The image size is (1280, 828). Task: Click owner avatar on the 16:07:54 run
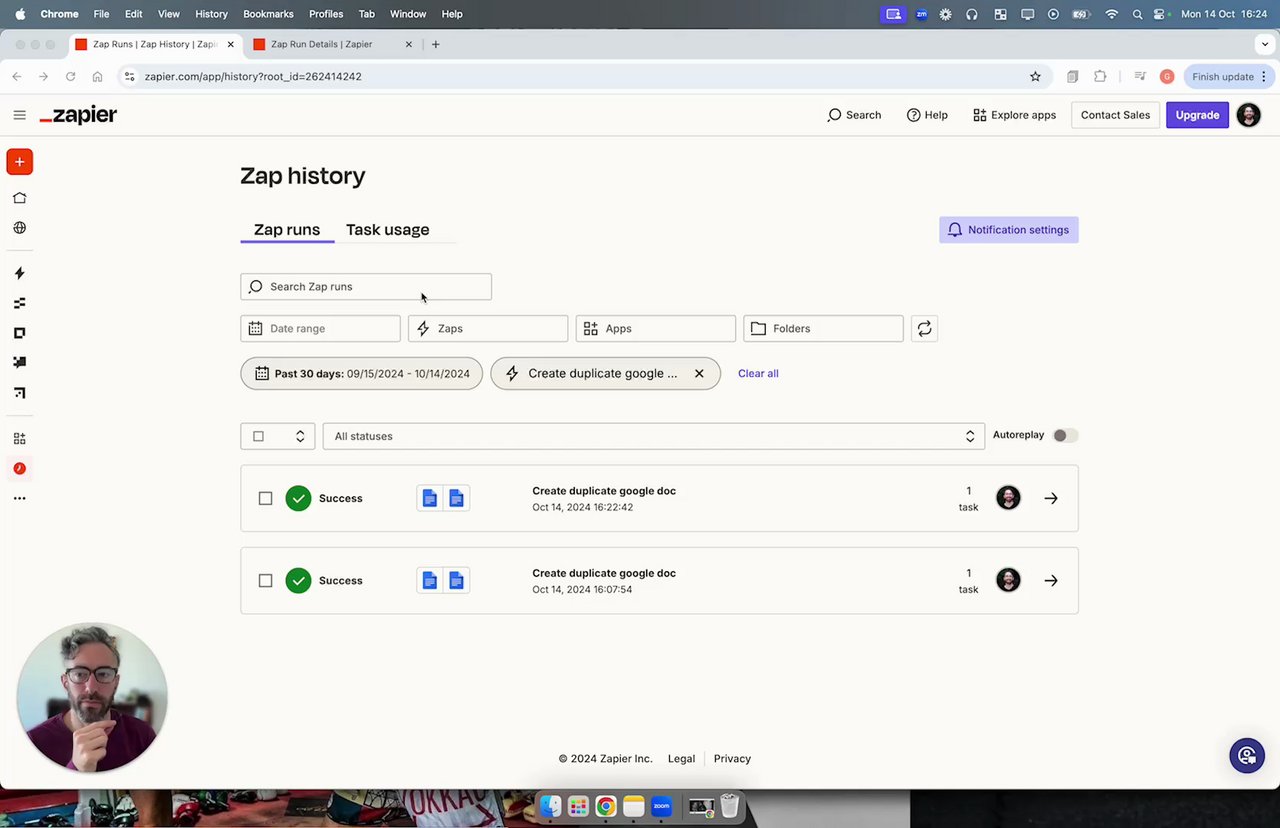click(x=1008, y=580)
